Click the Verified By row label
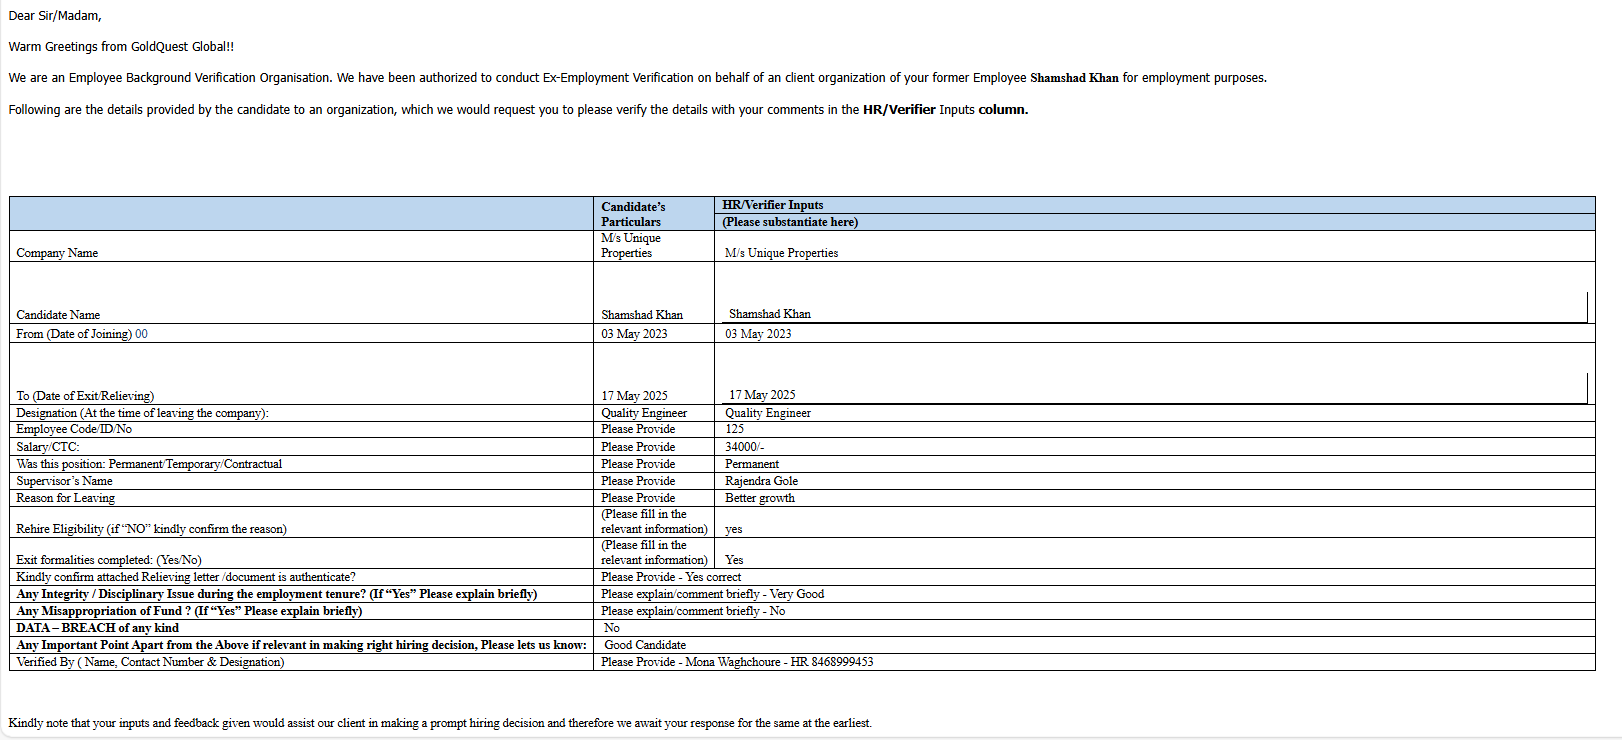This screenshot has height=740, width=1622. (150, 662)
